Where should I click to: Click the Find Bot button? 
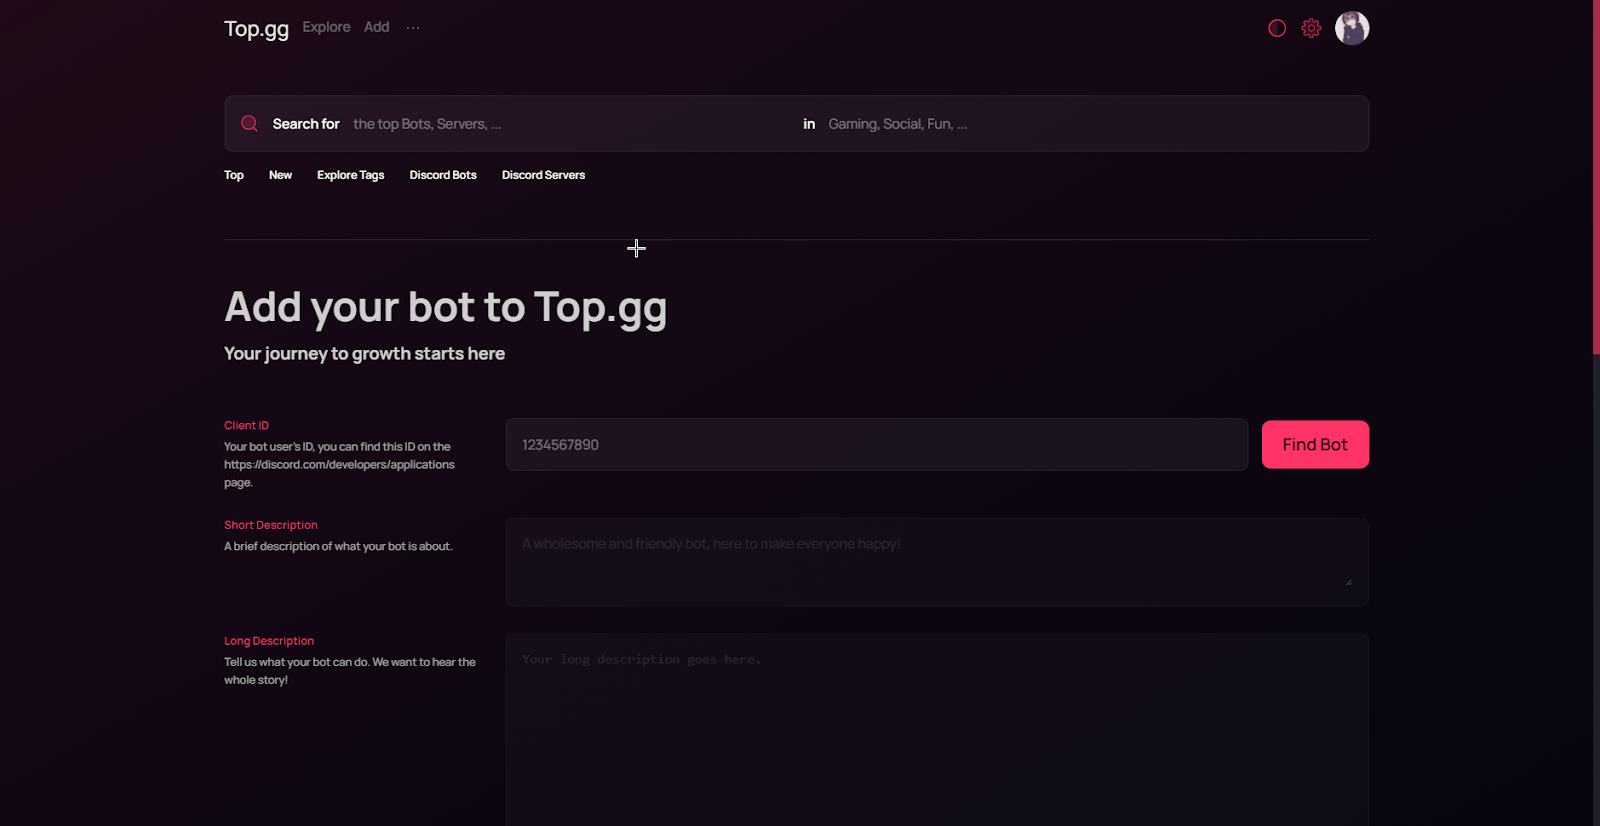(x=1315, y=444)
